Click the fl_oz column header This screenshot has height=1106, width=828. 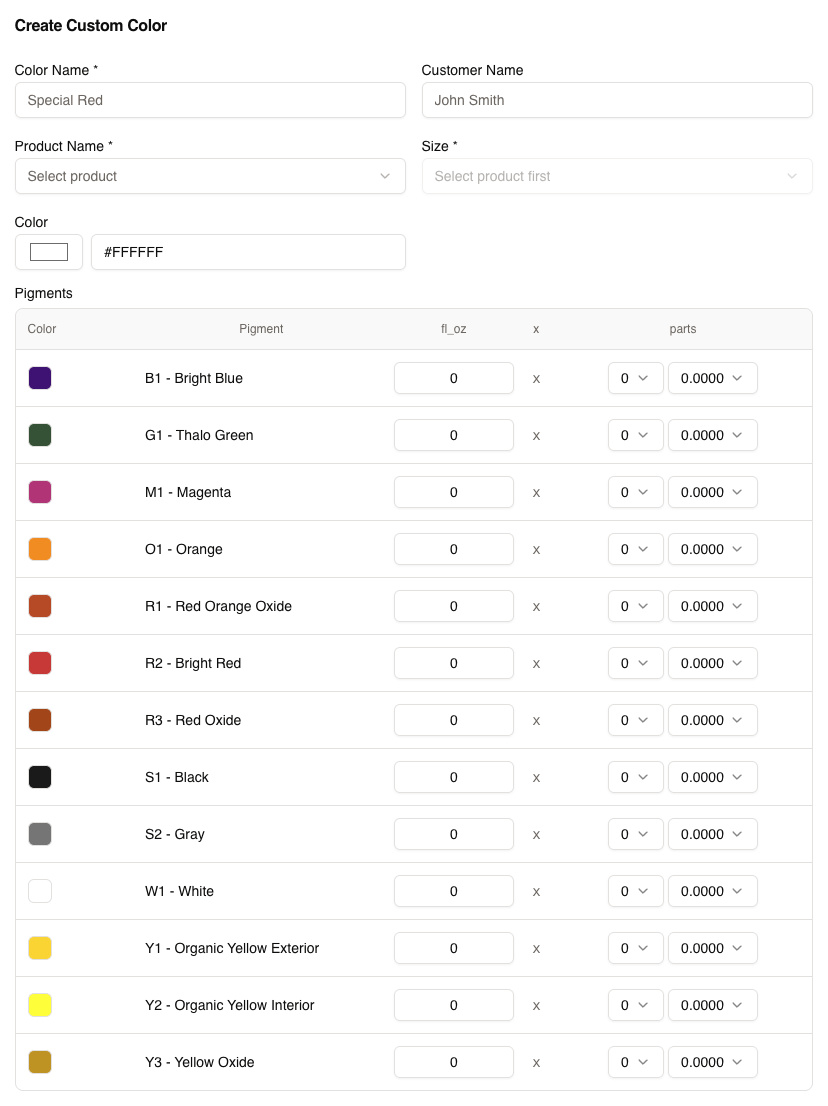453,329
